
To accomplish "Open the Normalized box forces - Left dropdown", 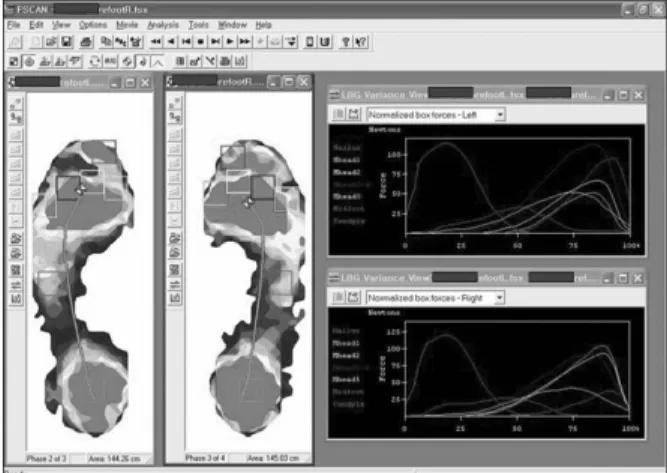I will pyautogui.click(x=500, y=114).
